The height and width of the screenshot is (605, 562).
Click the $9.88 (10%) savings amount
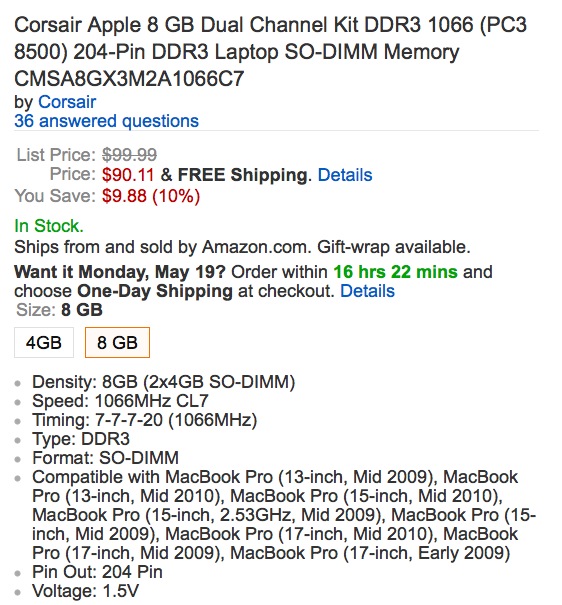coord(151,196)
